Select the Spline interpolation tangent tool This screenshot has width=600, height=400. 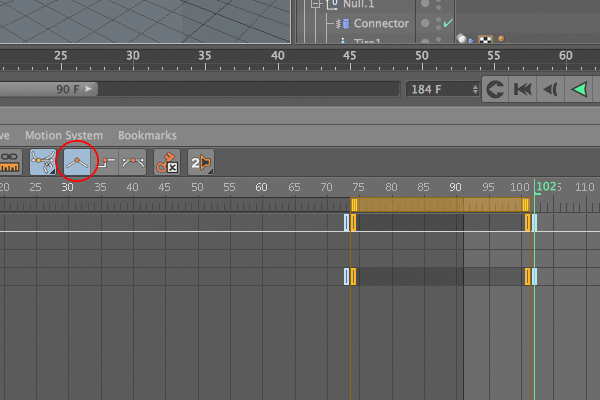point(133,162)
